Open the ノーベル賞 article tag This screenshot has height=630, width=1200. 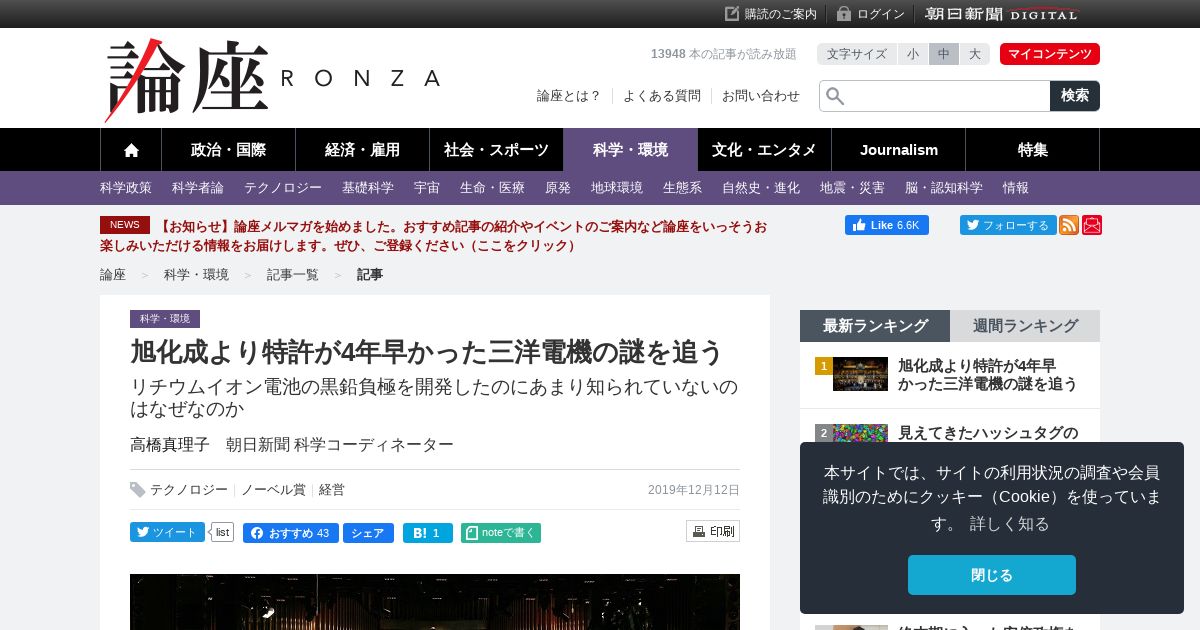pyautogui.click(x=273, y=490)
